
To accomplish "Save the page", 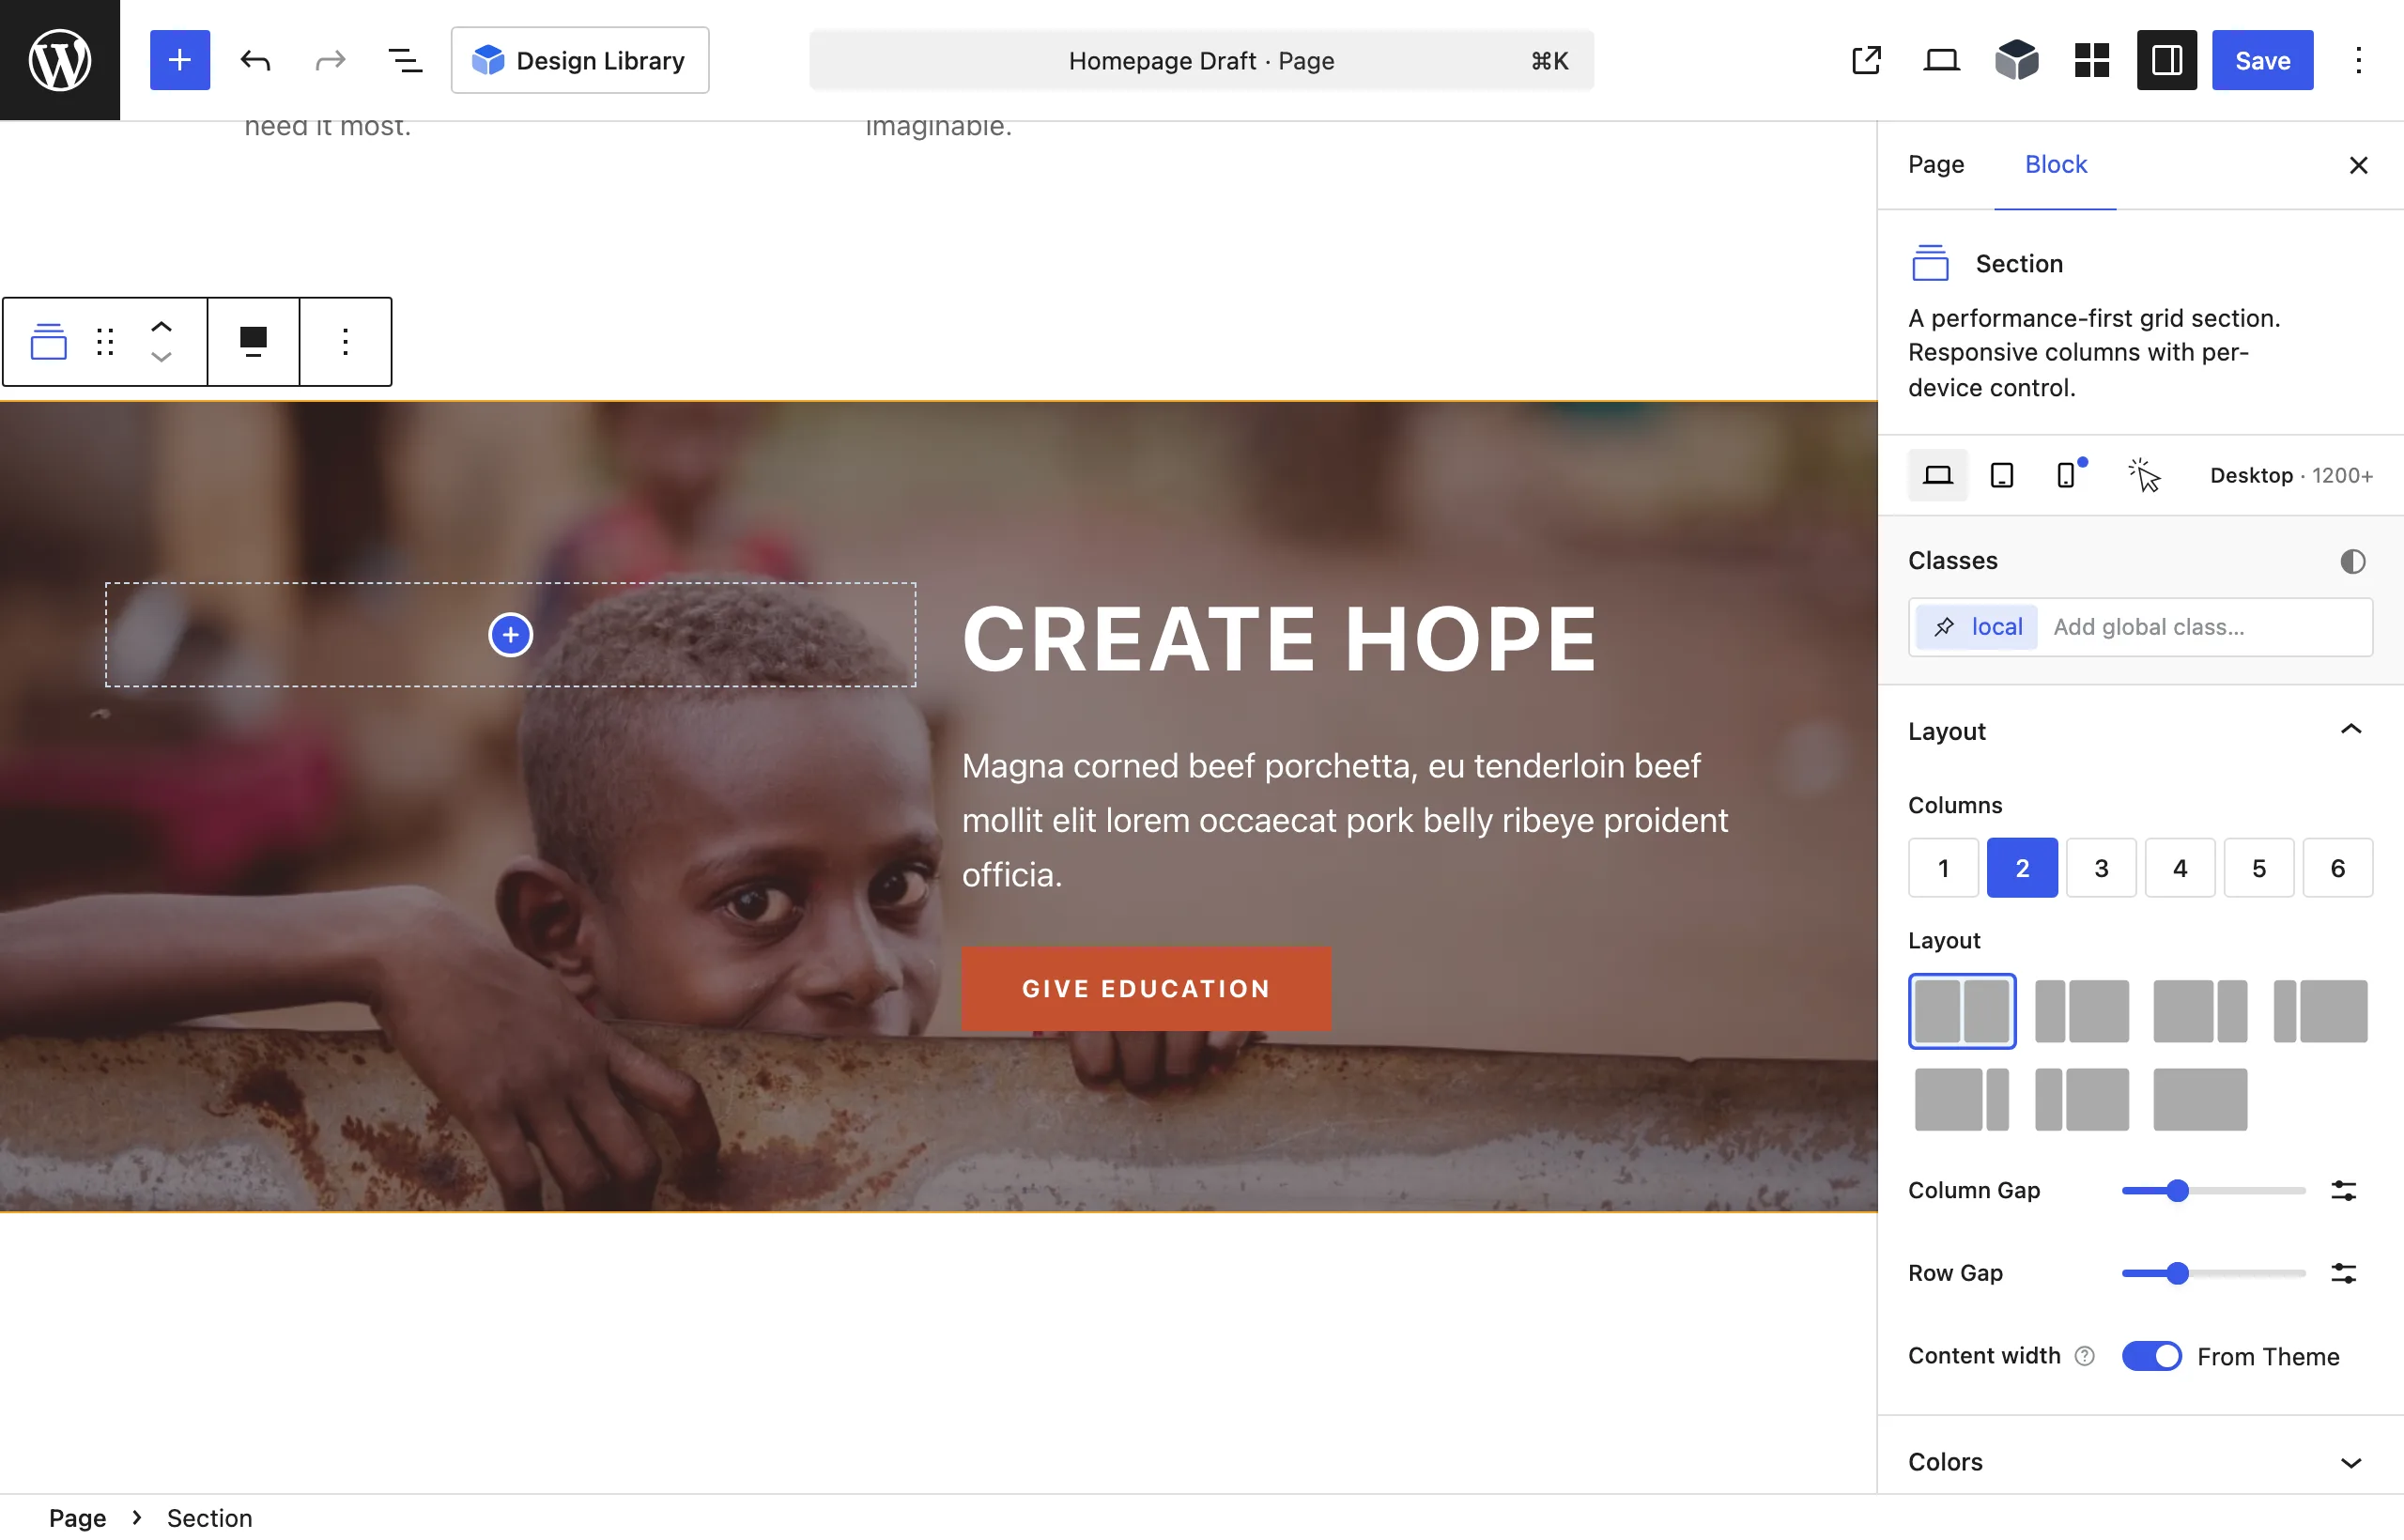I will coord(2262,60).
